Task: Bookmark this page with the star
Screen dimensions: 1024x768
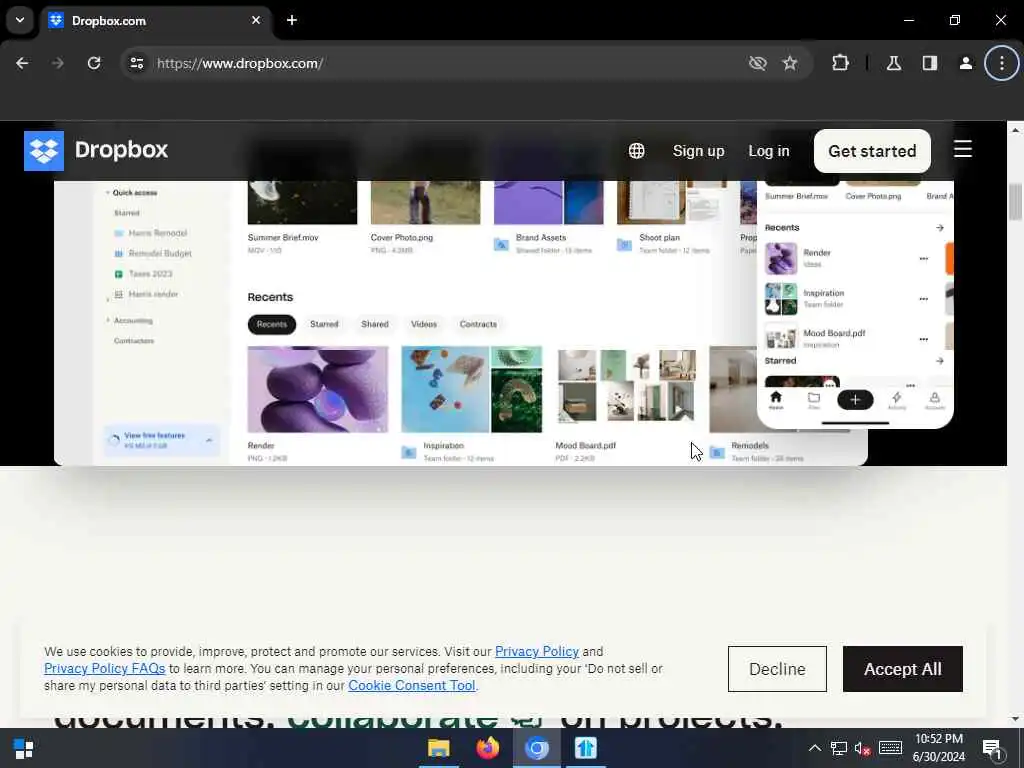Action: [790, 63]
